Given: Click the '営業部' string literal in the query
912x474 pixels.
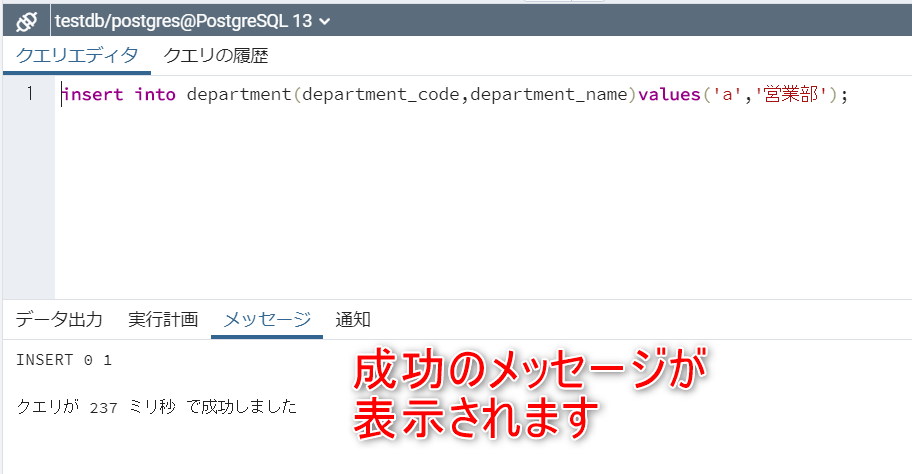Looking at the screenshot, I should 790,94.
